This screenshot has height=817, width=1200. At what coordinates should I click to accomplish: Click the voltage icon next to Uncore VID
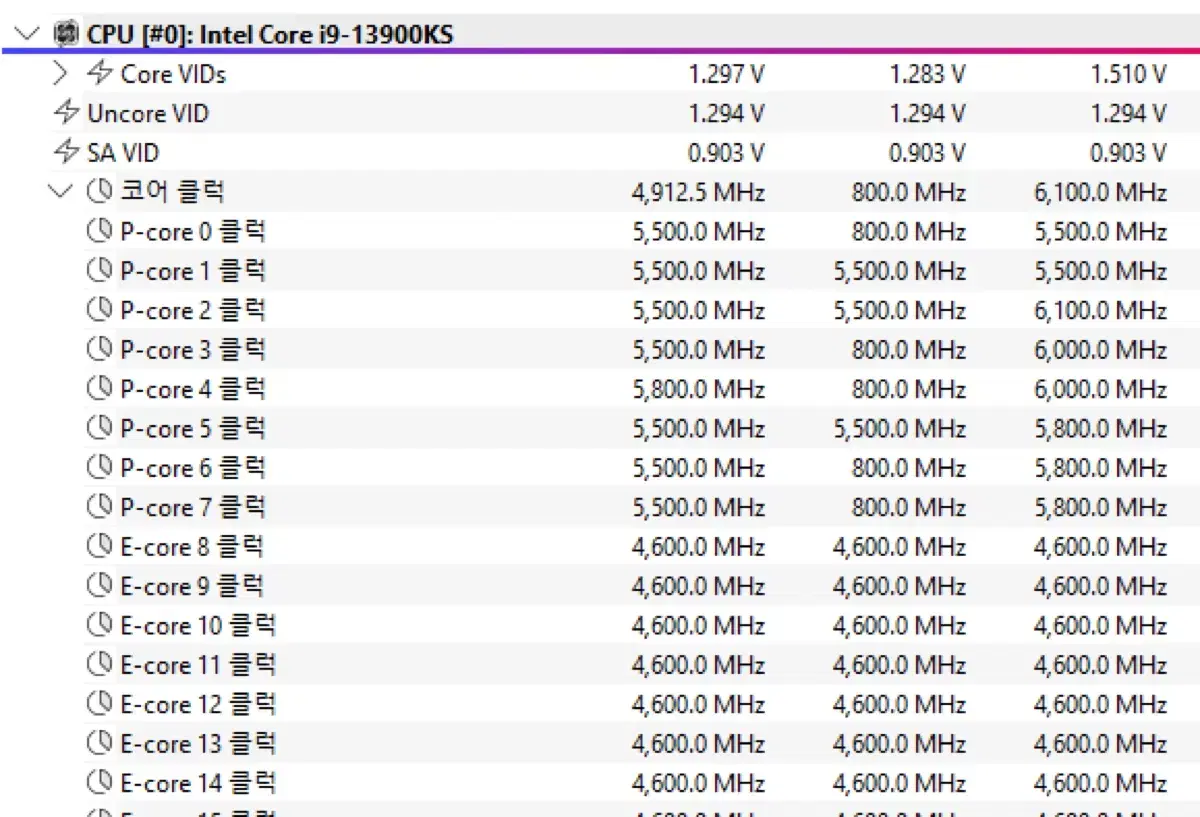tap(66, 113)
